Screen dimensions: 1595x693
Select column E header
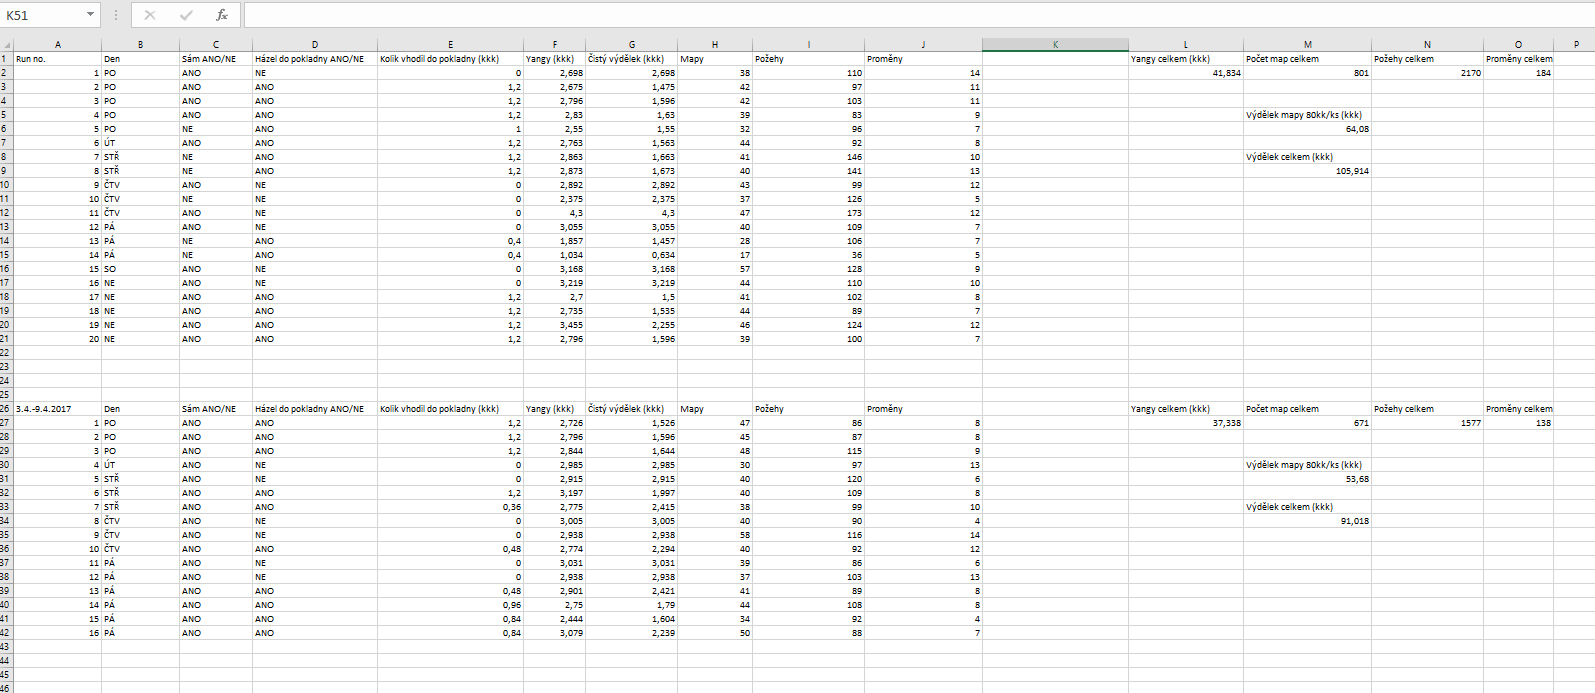[x=450, y=45]
